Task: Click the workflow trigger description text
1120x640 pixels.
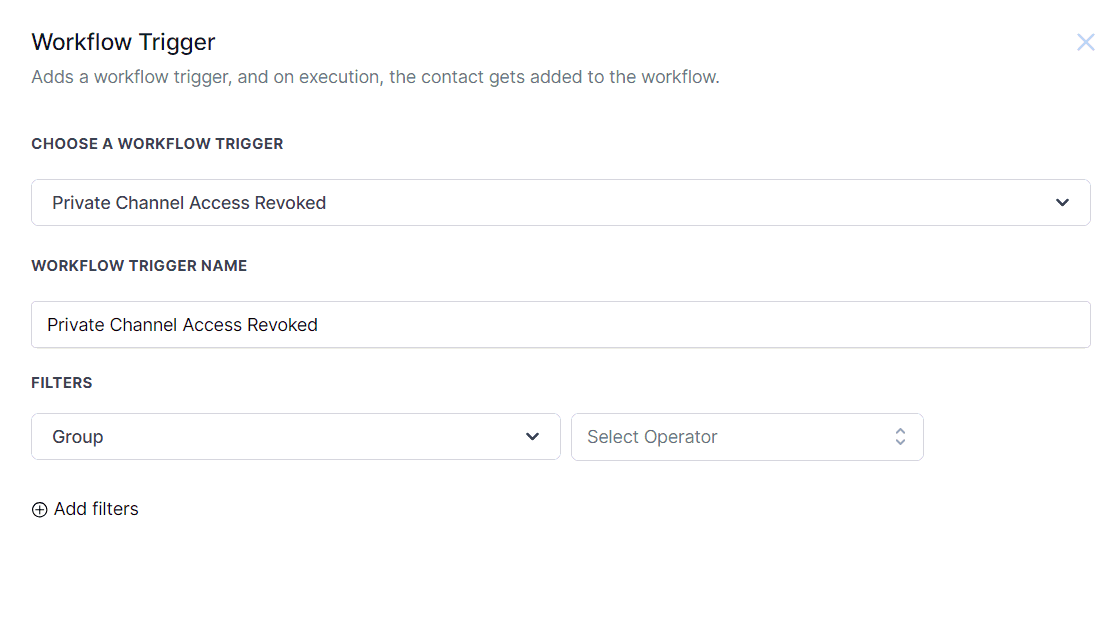Action: pyautogui.click(x=375, y=77)
